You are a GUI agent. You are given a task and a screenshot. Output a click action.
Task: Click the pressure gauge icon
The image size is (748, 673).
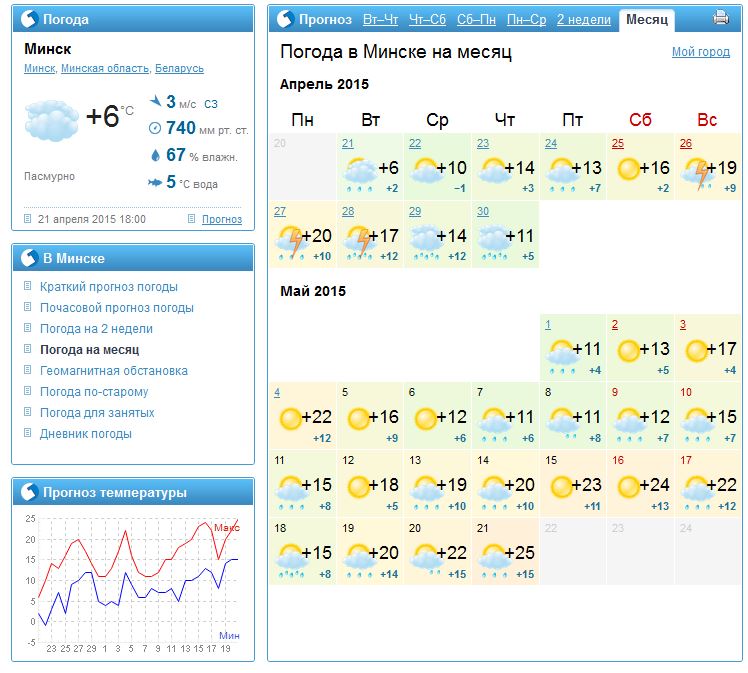point(155,128)
